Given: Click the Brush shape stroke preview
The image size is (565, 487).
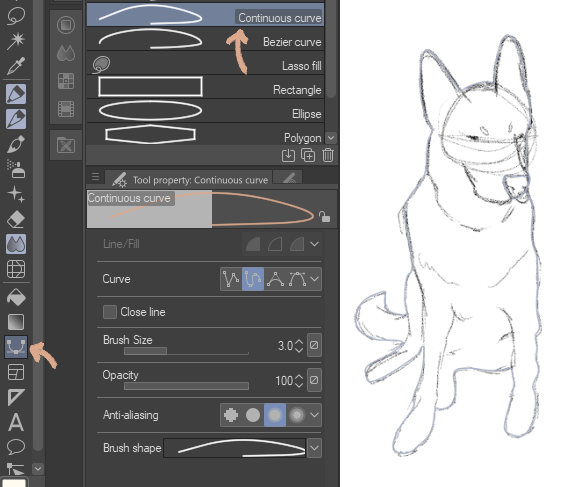Looking at the screenshot, I should click(235, 448).
